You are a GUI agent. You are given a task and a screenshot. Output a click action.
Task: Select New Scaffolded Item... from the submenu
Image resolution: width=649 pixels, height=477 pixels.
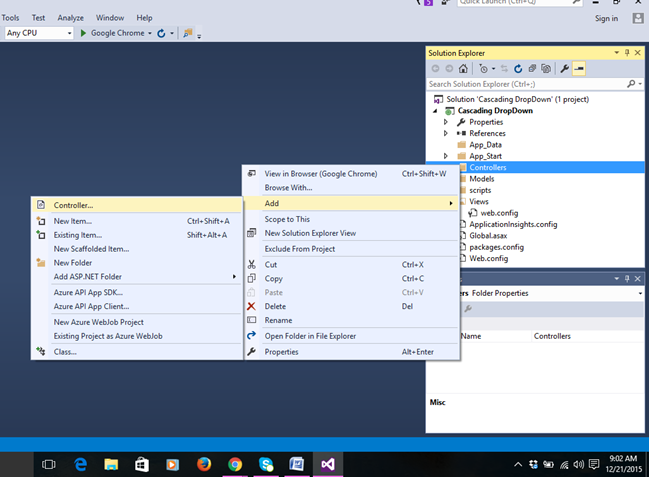point(91,249)
